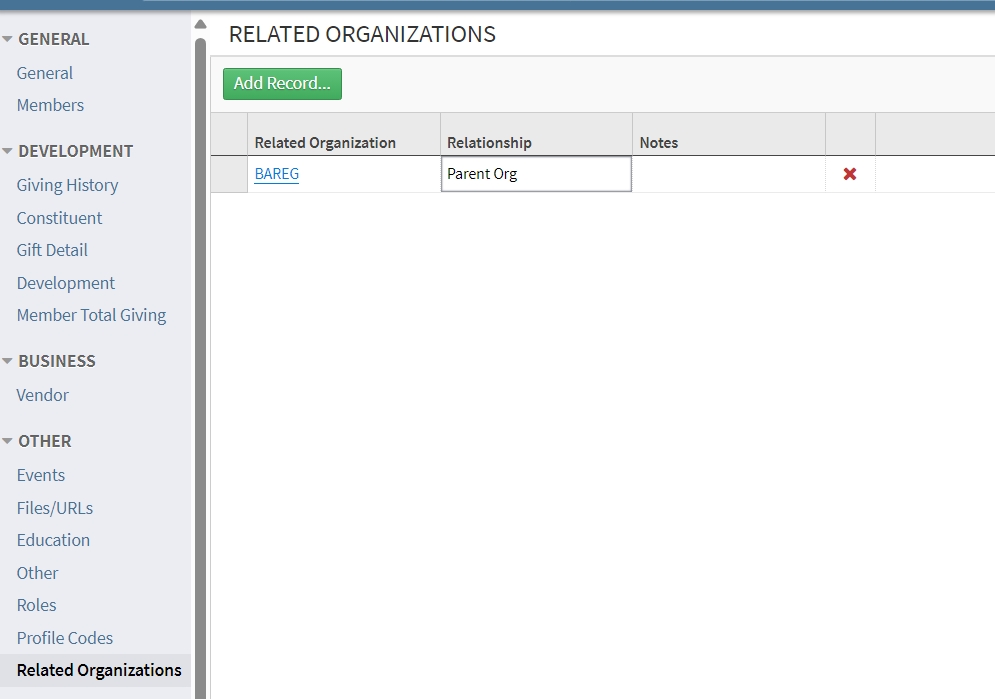Click the scrollbar up arrow

200,23
